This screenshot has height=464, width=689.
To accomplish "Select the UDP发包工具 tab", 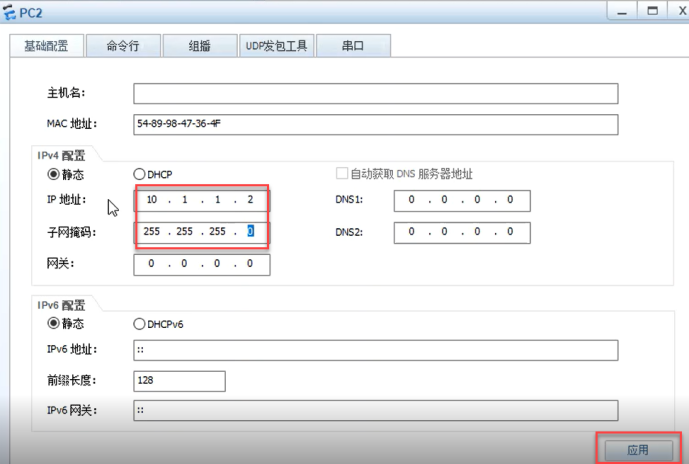I will coord(275,46).
